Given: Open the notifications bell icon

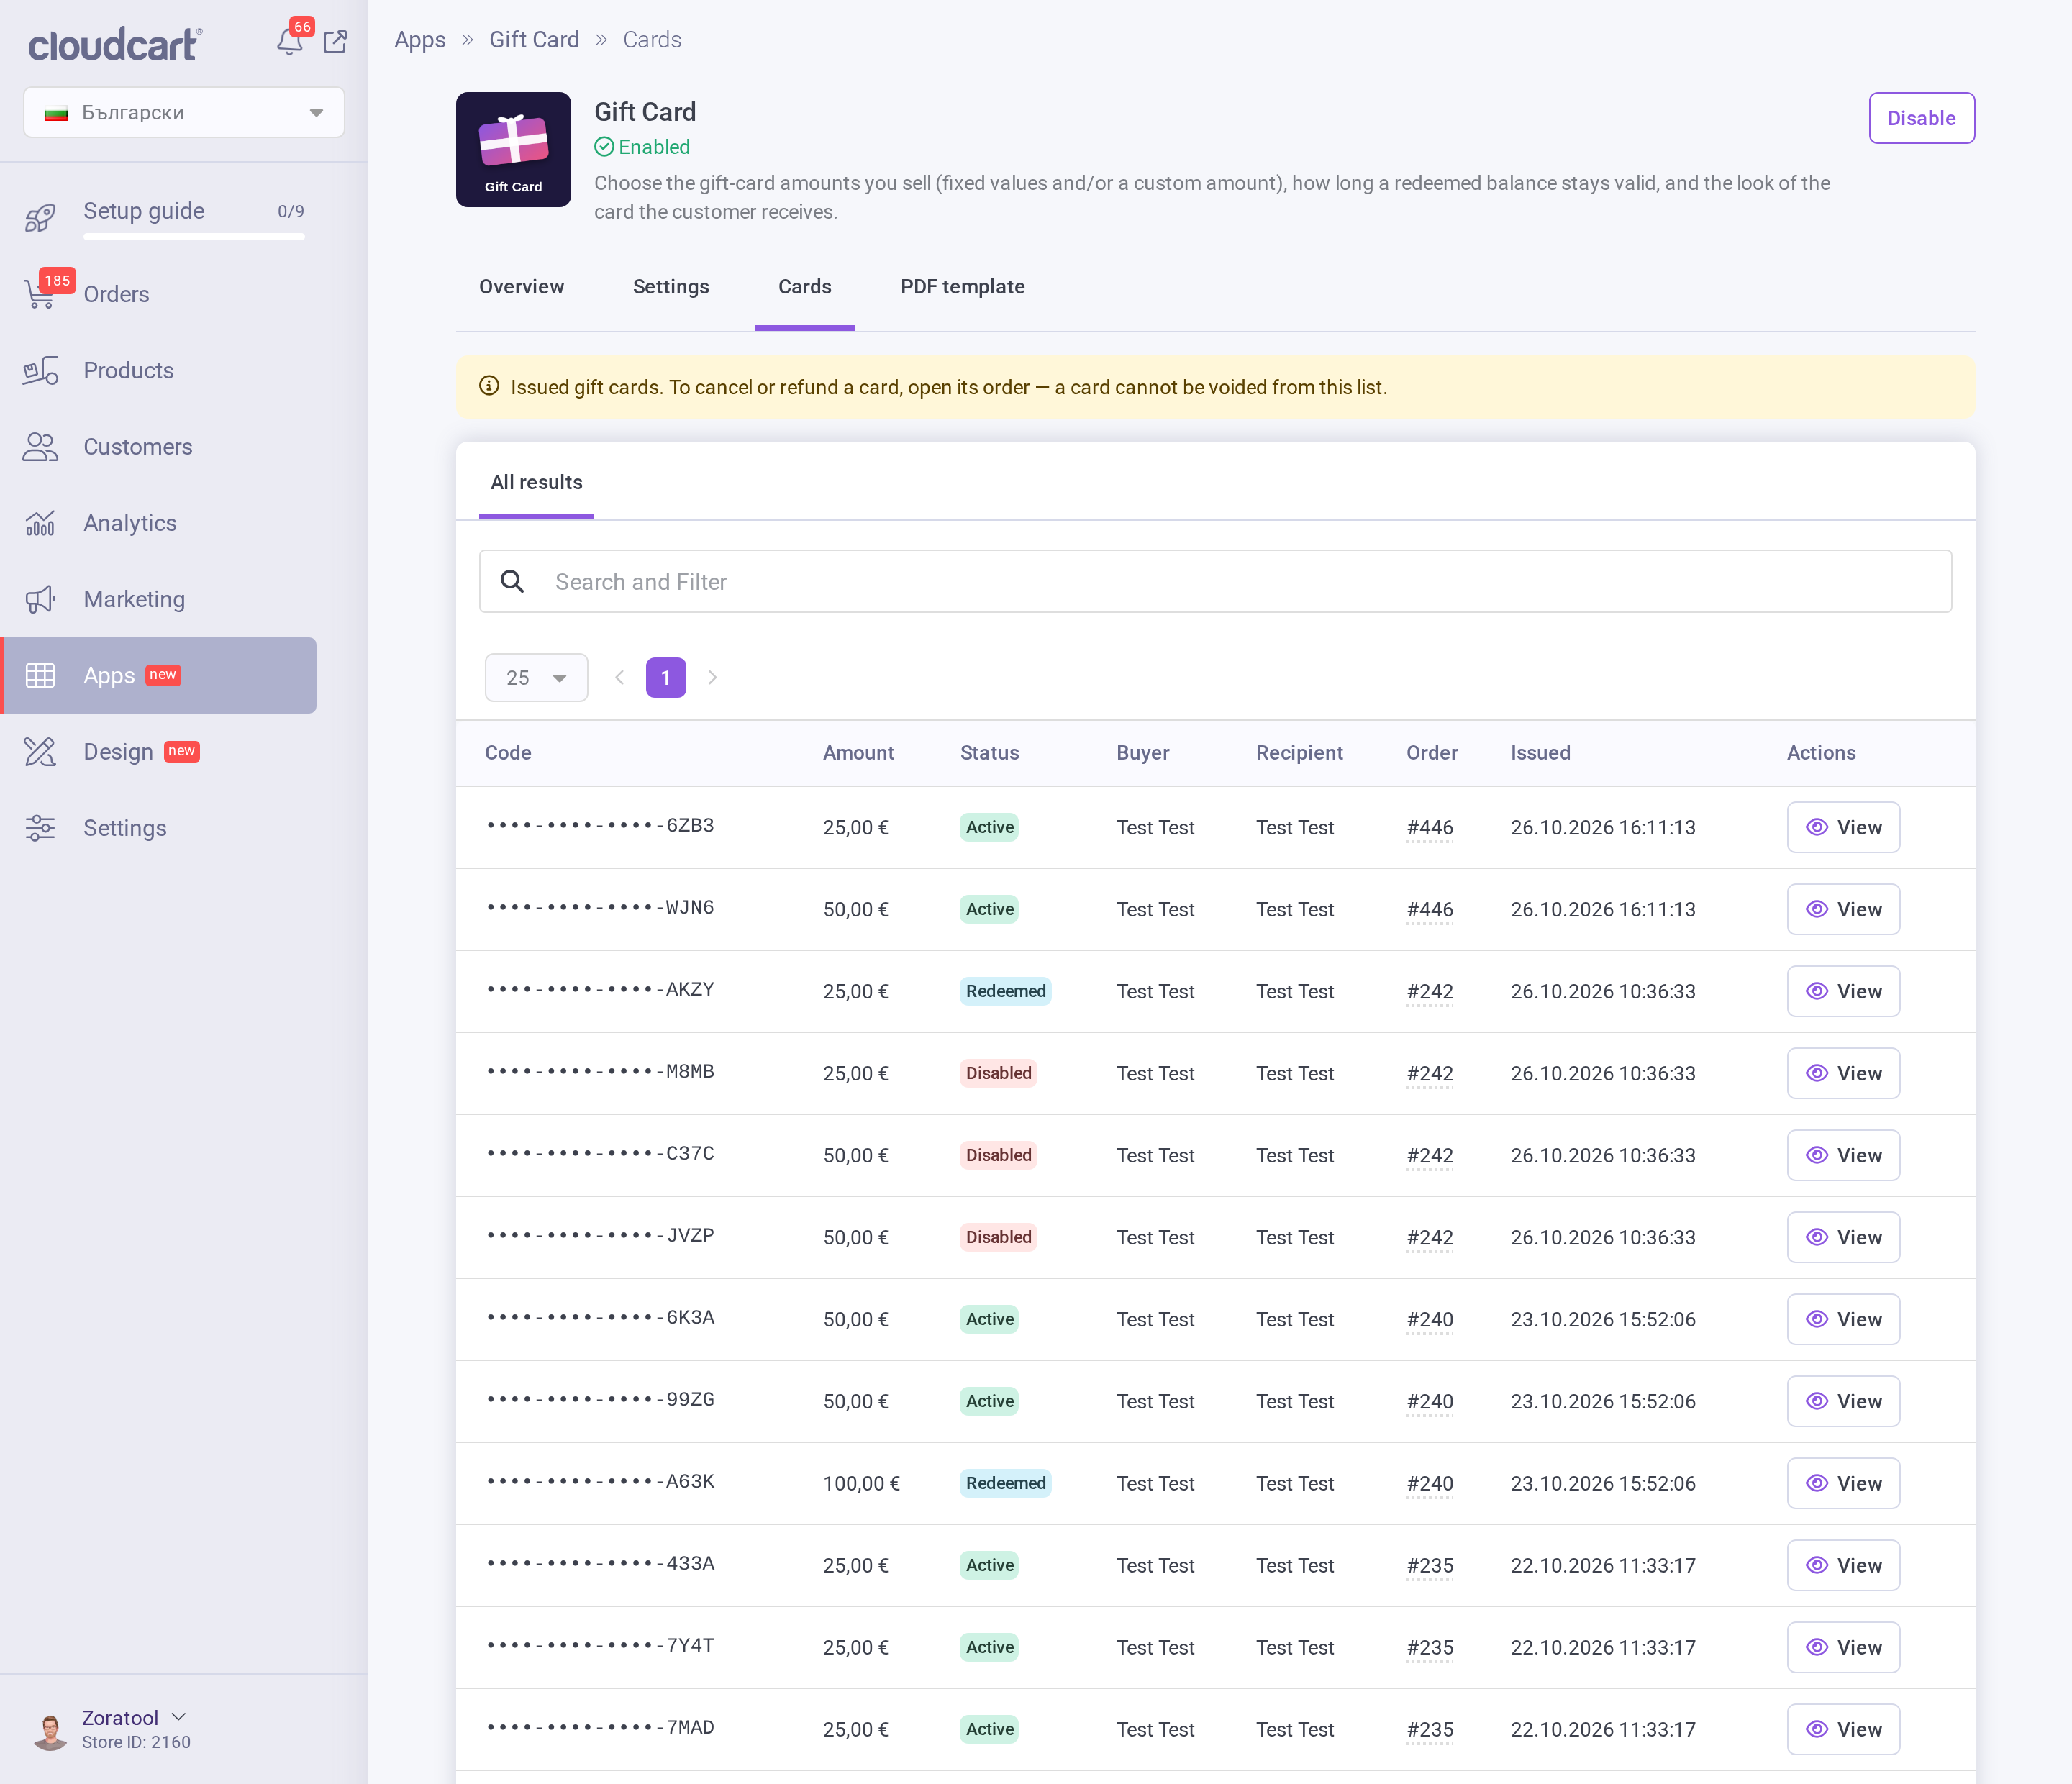Looking at the screenshot, I should [289, 42].
